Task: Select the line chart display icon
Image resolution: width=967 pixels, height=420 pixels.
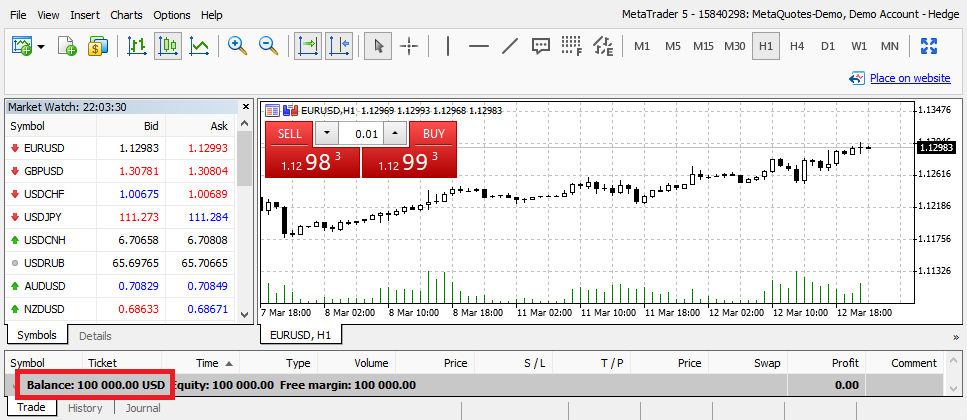Action: click(x=199, y=45)
